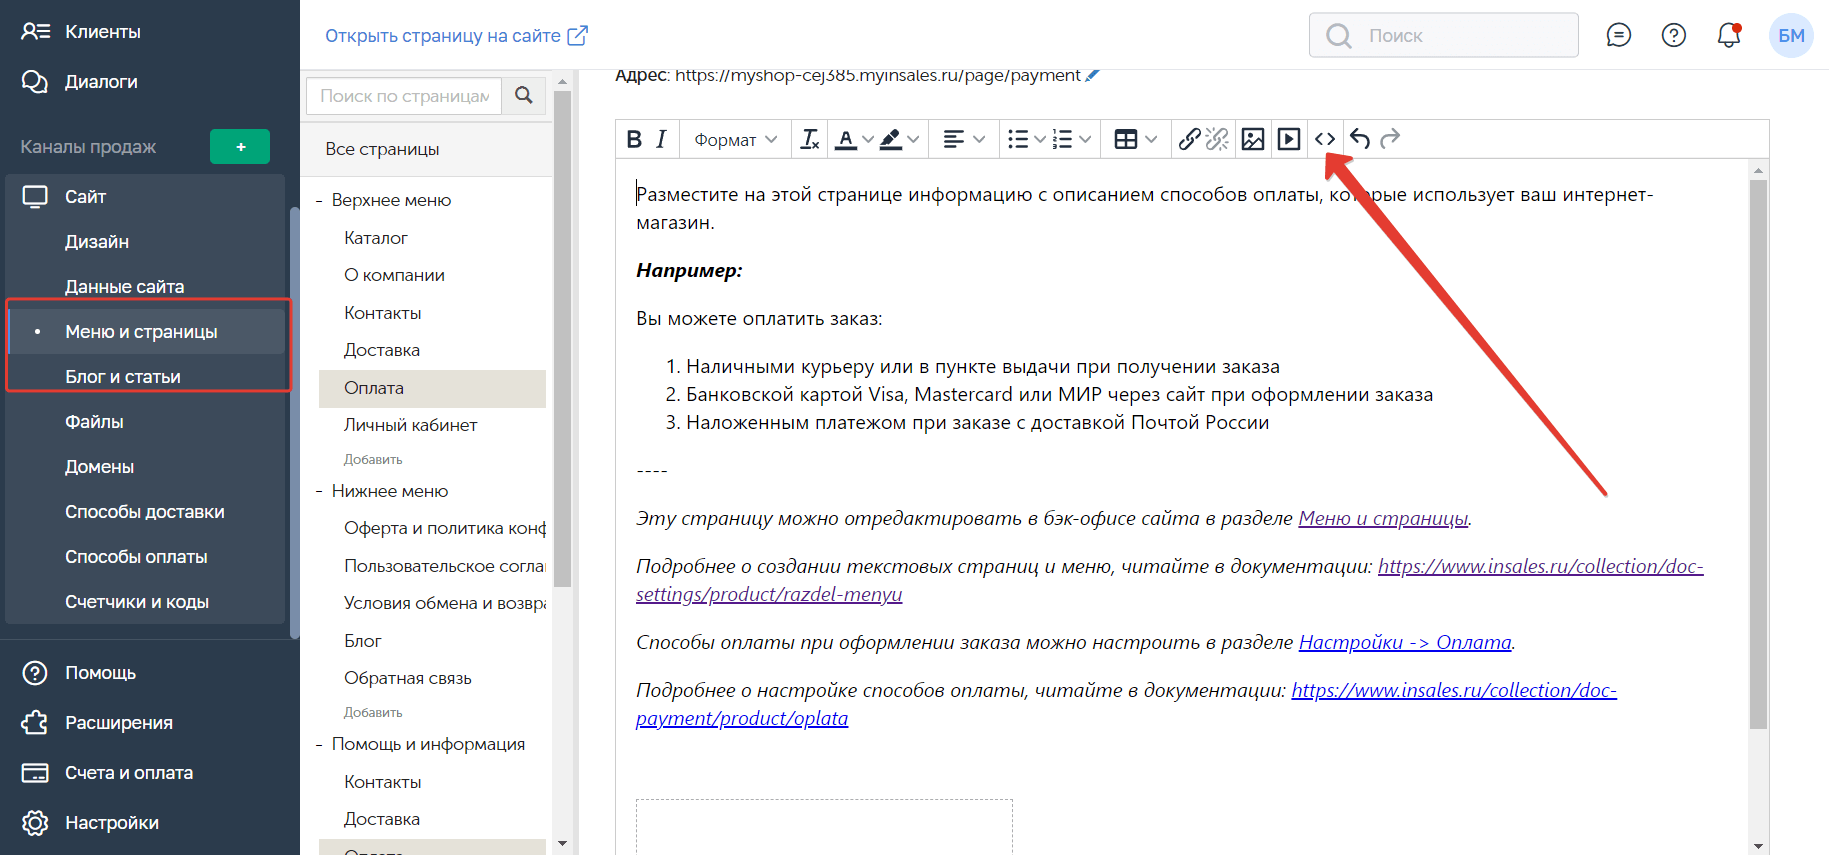The image size is (1829, 855).
Task: Follow the Меню и страницы link in text
Action: click(x=1383, y=519)
